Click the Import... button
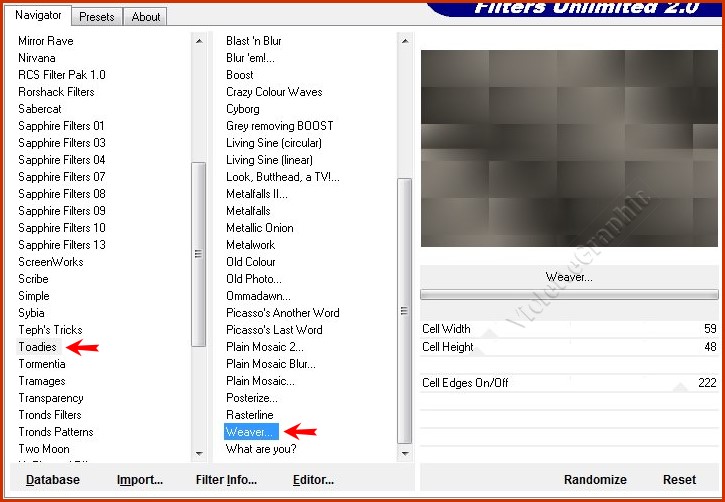 pyautogui.click(x=139, y=480)
